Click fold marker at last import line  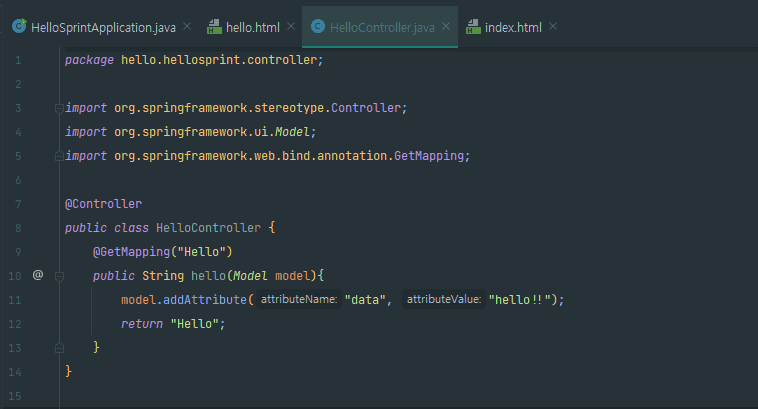[59, 156]
